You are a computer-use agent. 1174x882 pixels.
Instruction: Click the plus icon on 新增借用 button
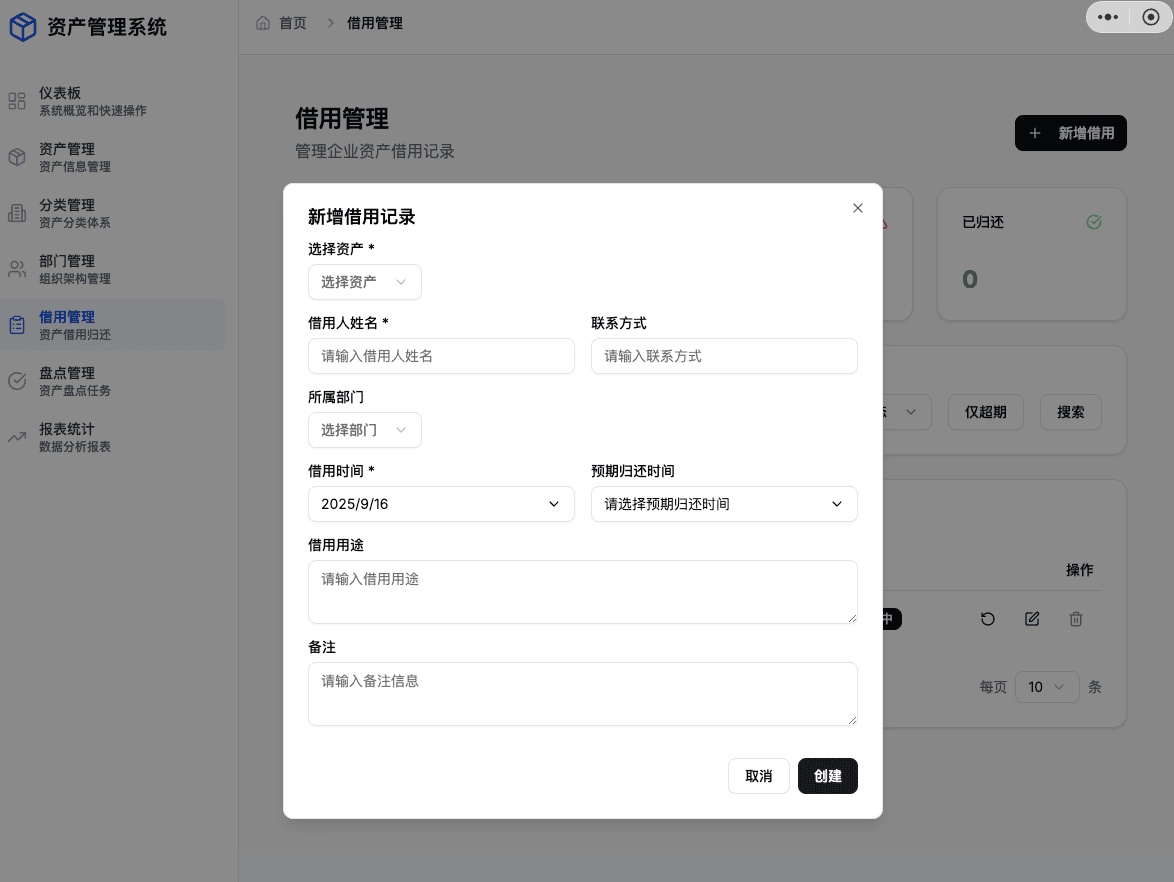1035,133
